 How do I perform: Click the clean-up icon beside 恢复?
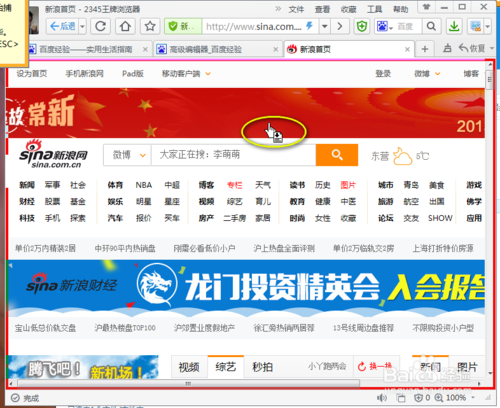point(447,49)
